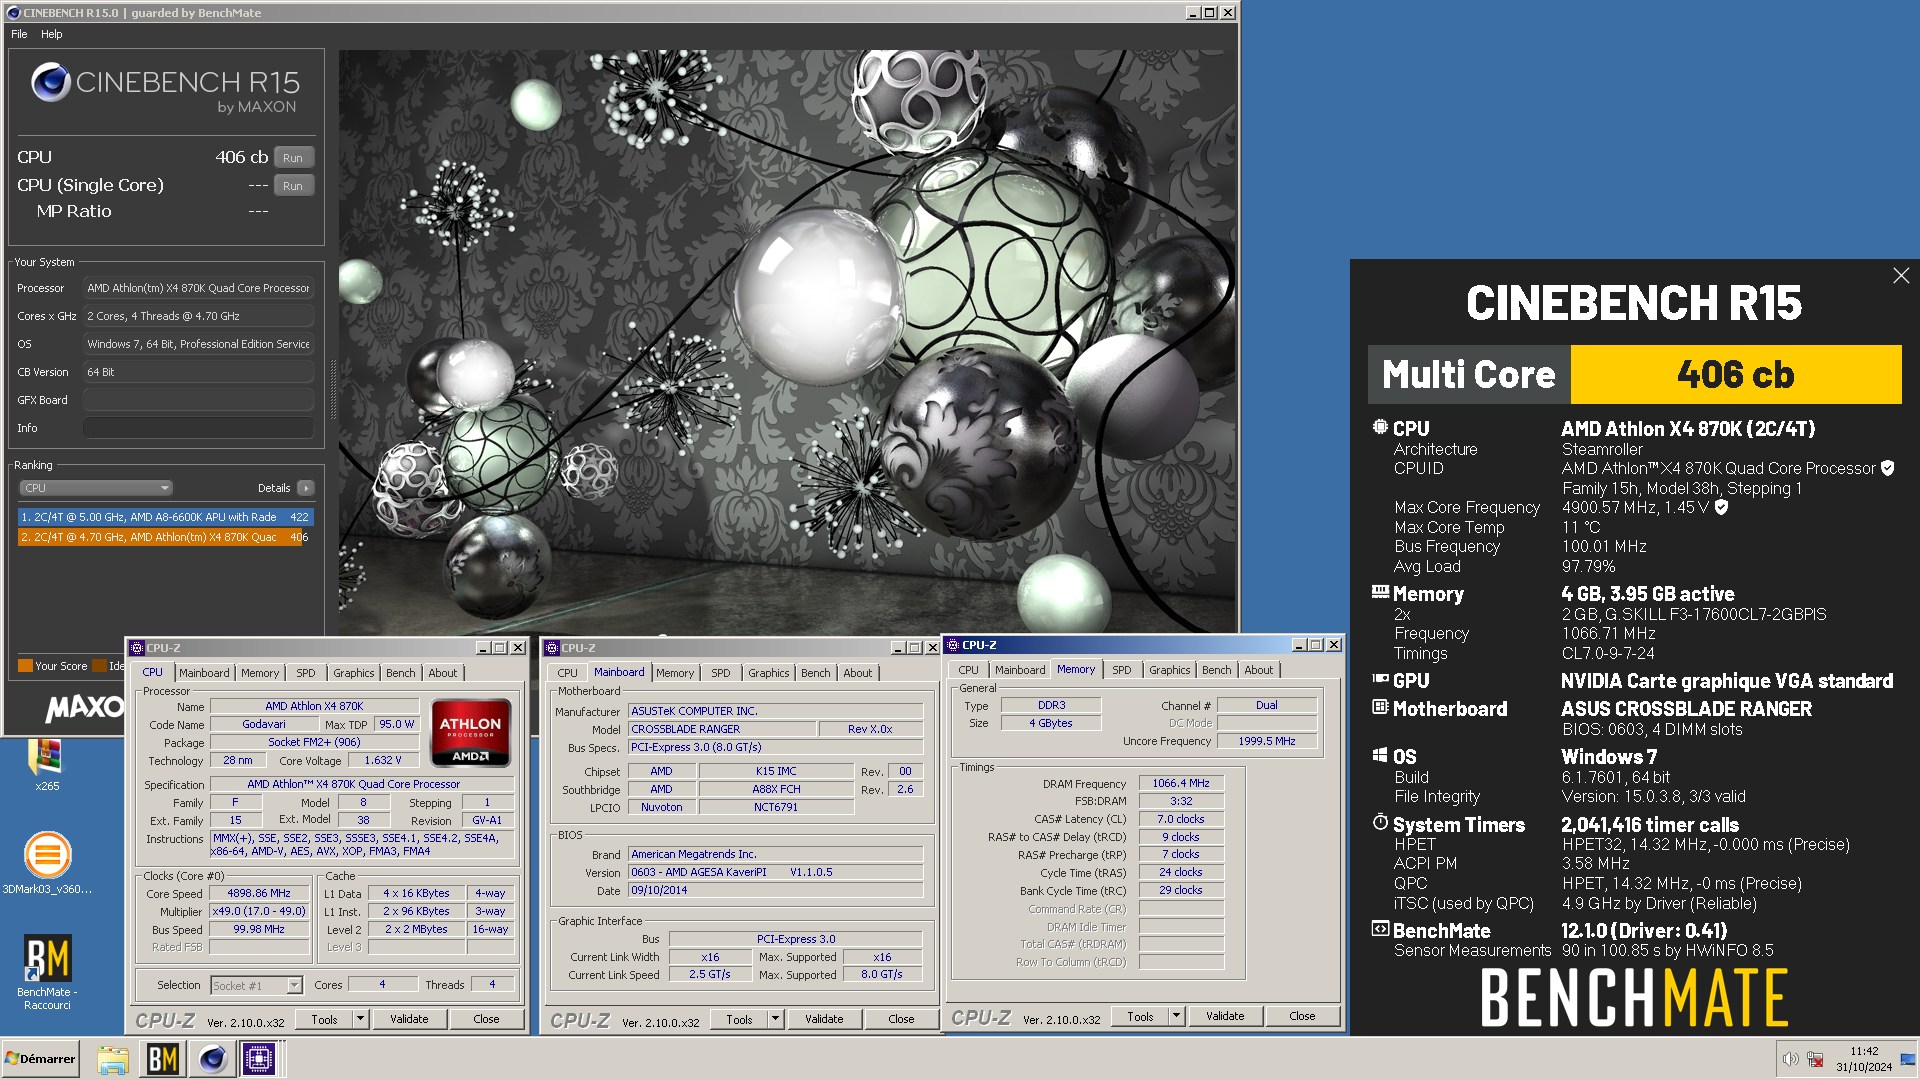The width and height of the screenshot is (1920, 1080).
Task: Click the orange Your Score legend swatch
Action: (25, 666)
